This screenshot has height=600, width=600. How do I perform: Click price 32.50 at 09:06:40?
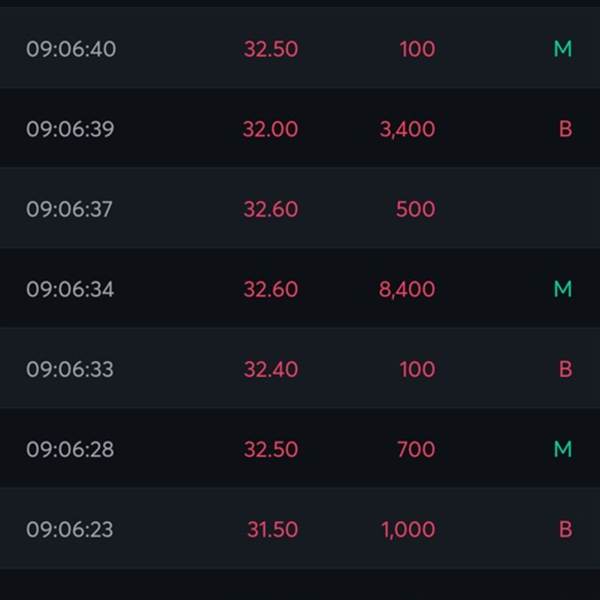click(271, 49)
